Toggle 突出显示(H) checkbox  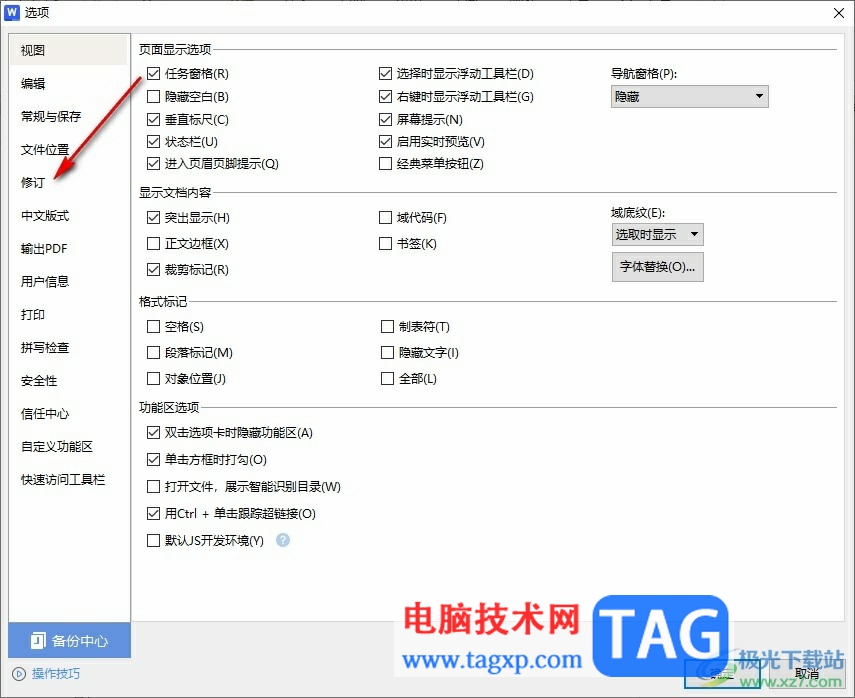pos(153,218)
